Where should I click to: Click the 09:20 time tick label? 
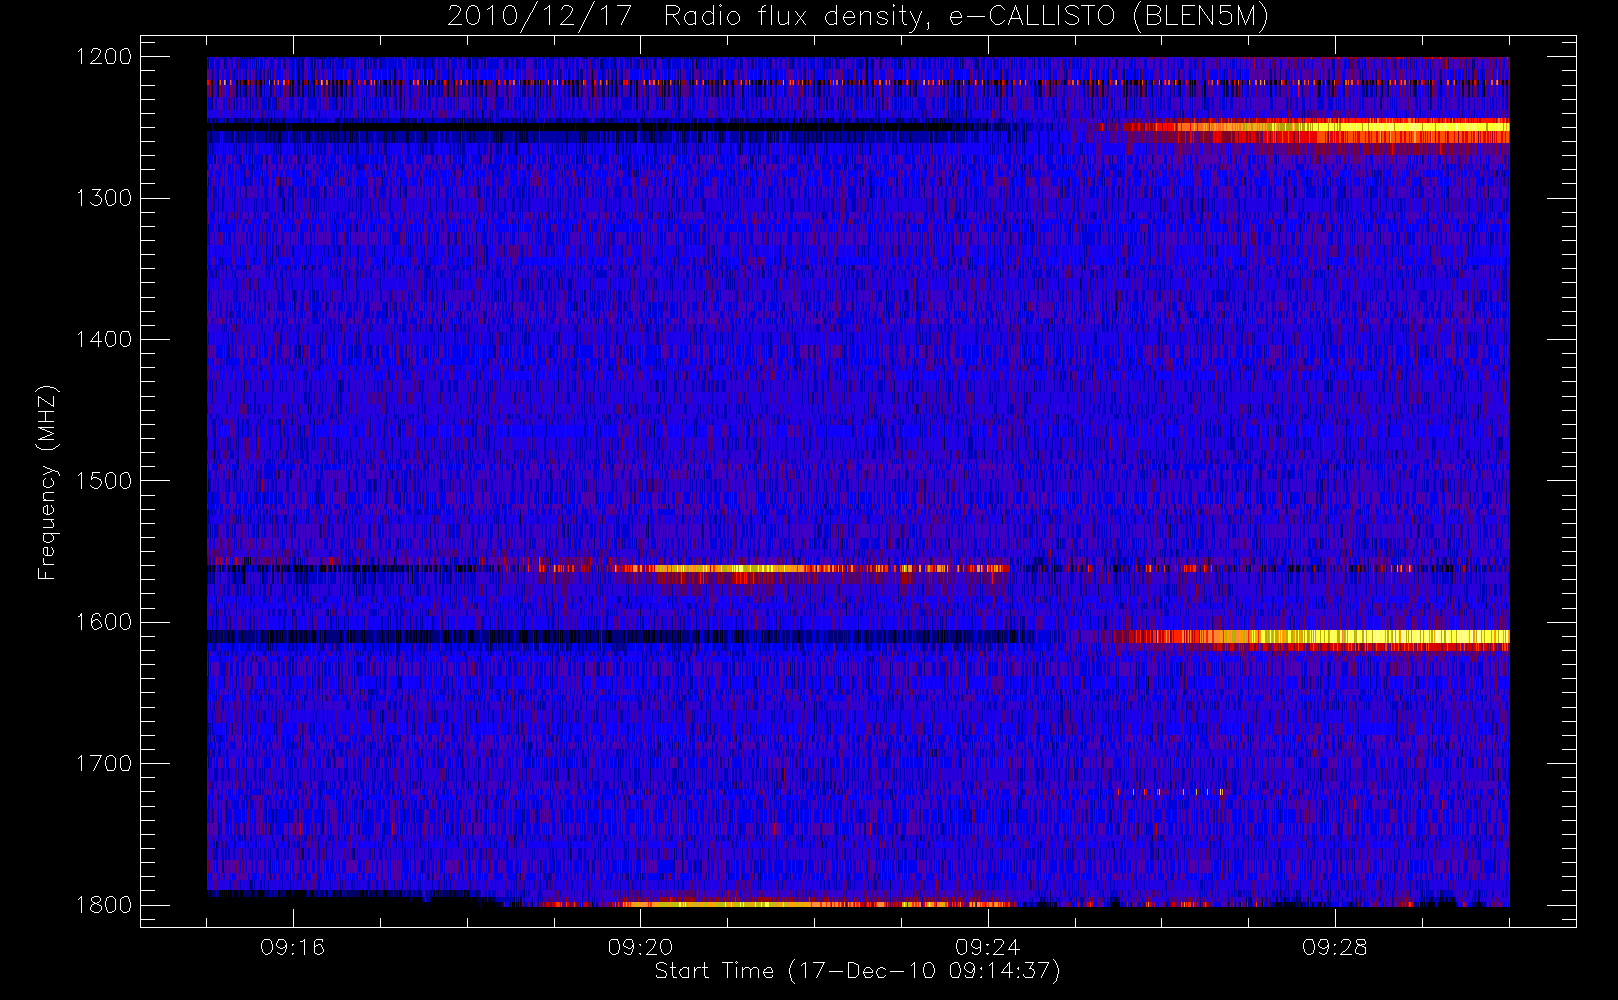click(640, 947)
